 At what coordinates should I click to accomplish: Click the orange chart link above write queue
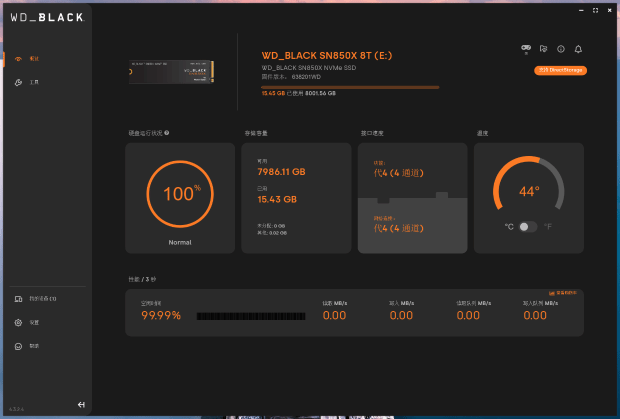563,293
